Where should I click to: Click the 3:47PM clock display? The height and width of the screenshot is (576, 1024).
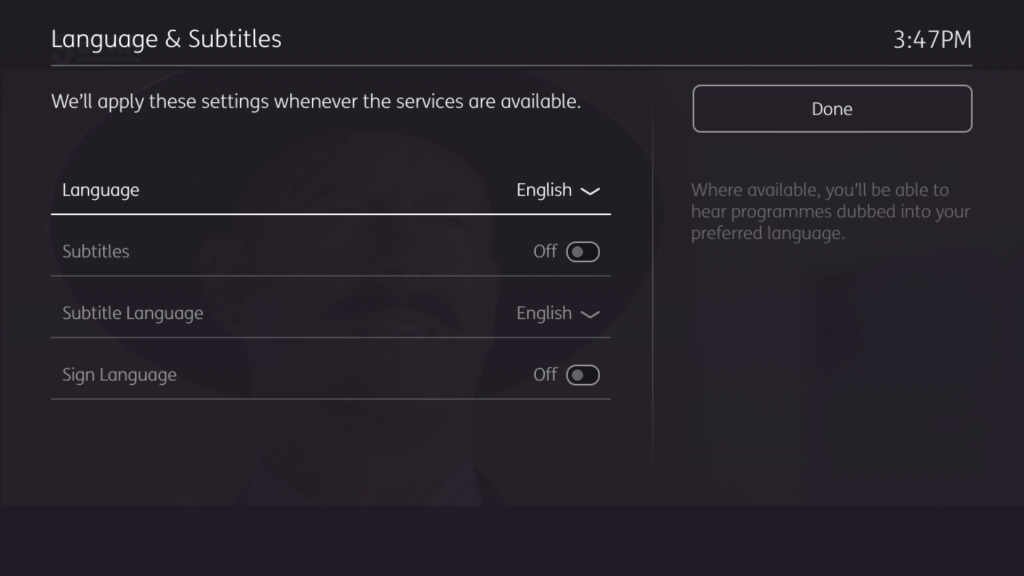(x=932, y=40)
